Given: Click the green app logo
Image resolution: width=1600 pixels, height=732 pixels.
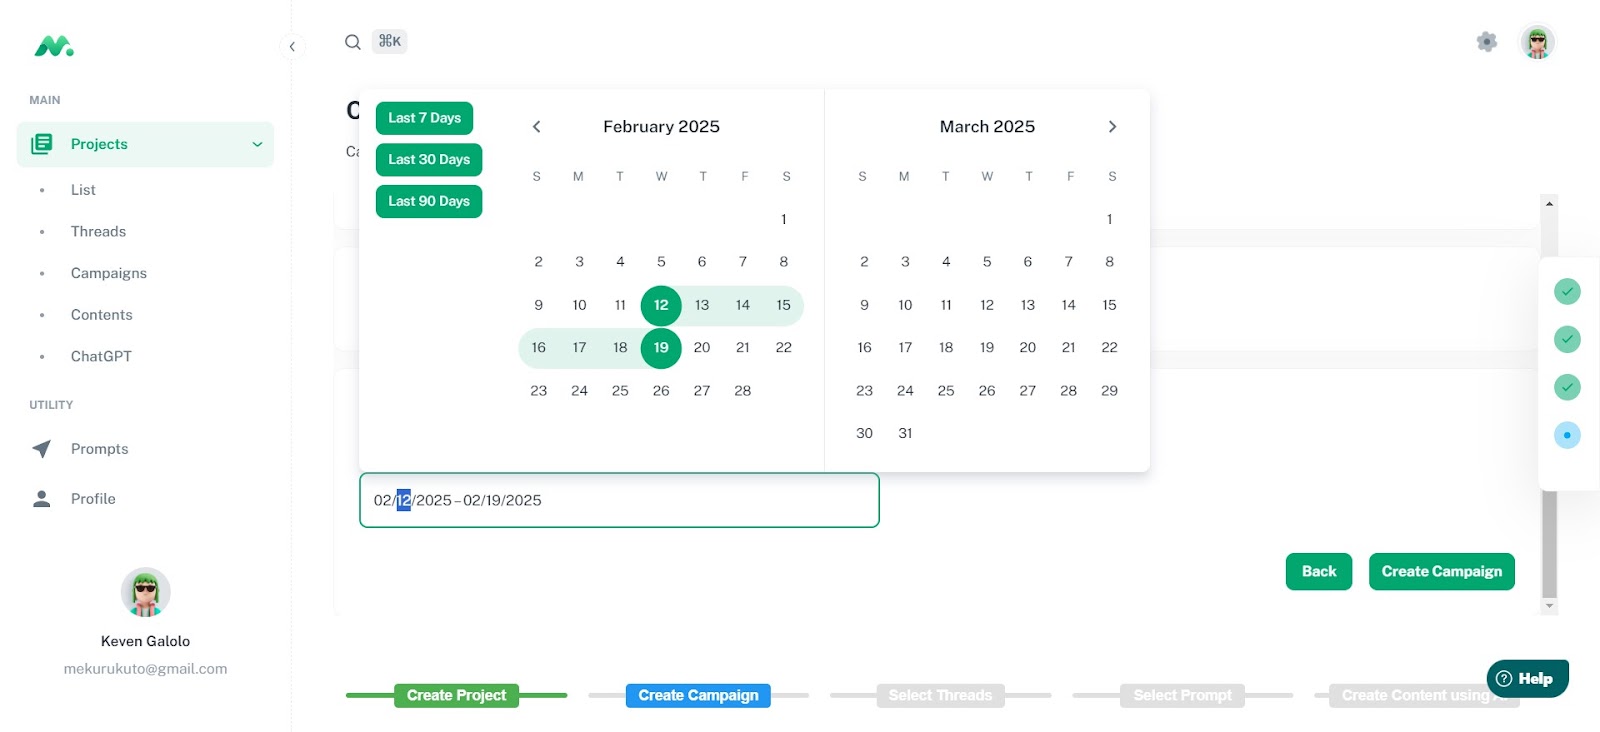Looking at the screenshot, I should point(54,46).
